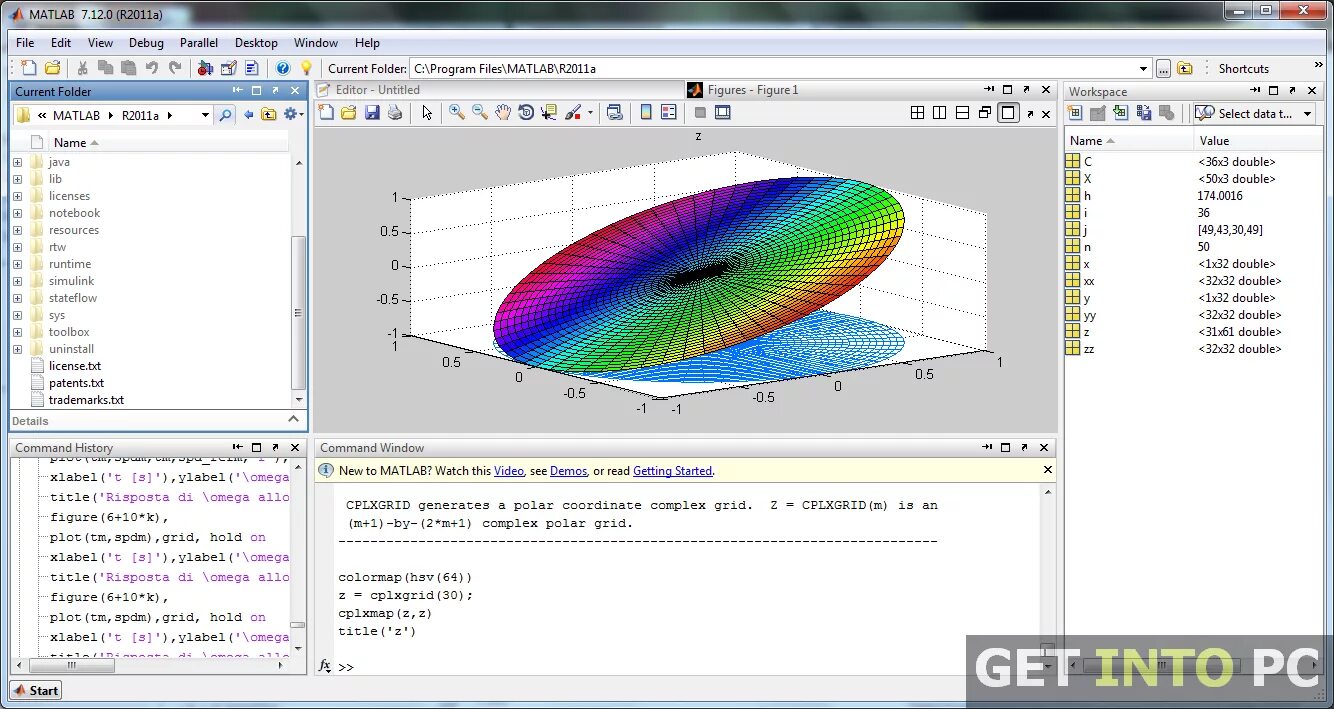Launch Simulink from the main toolbar
This screenshot has width=1334, height=709.
tap(205, 68)
